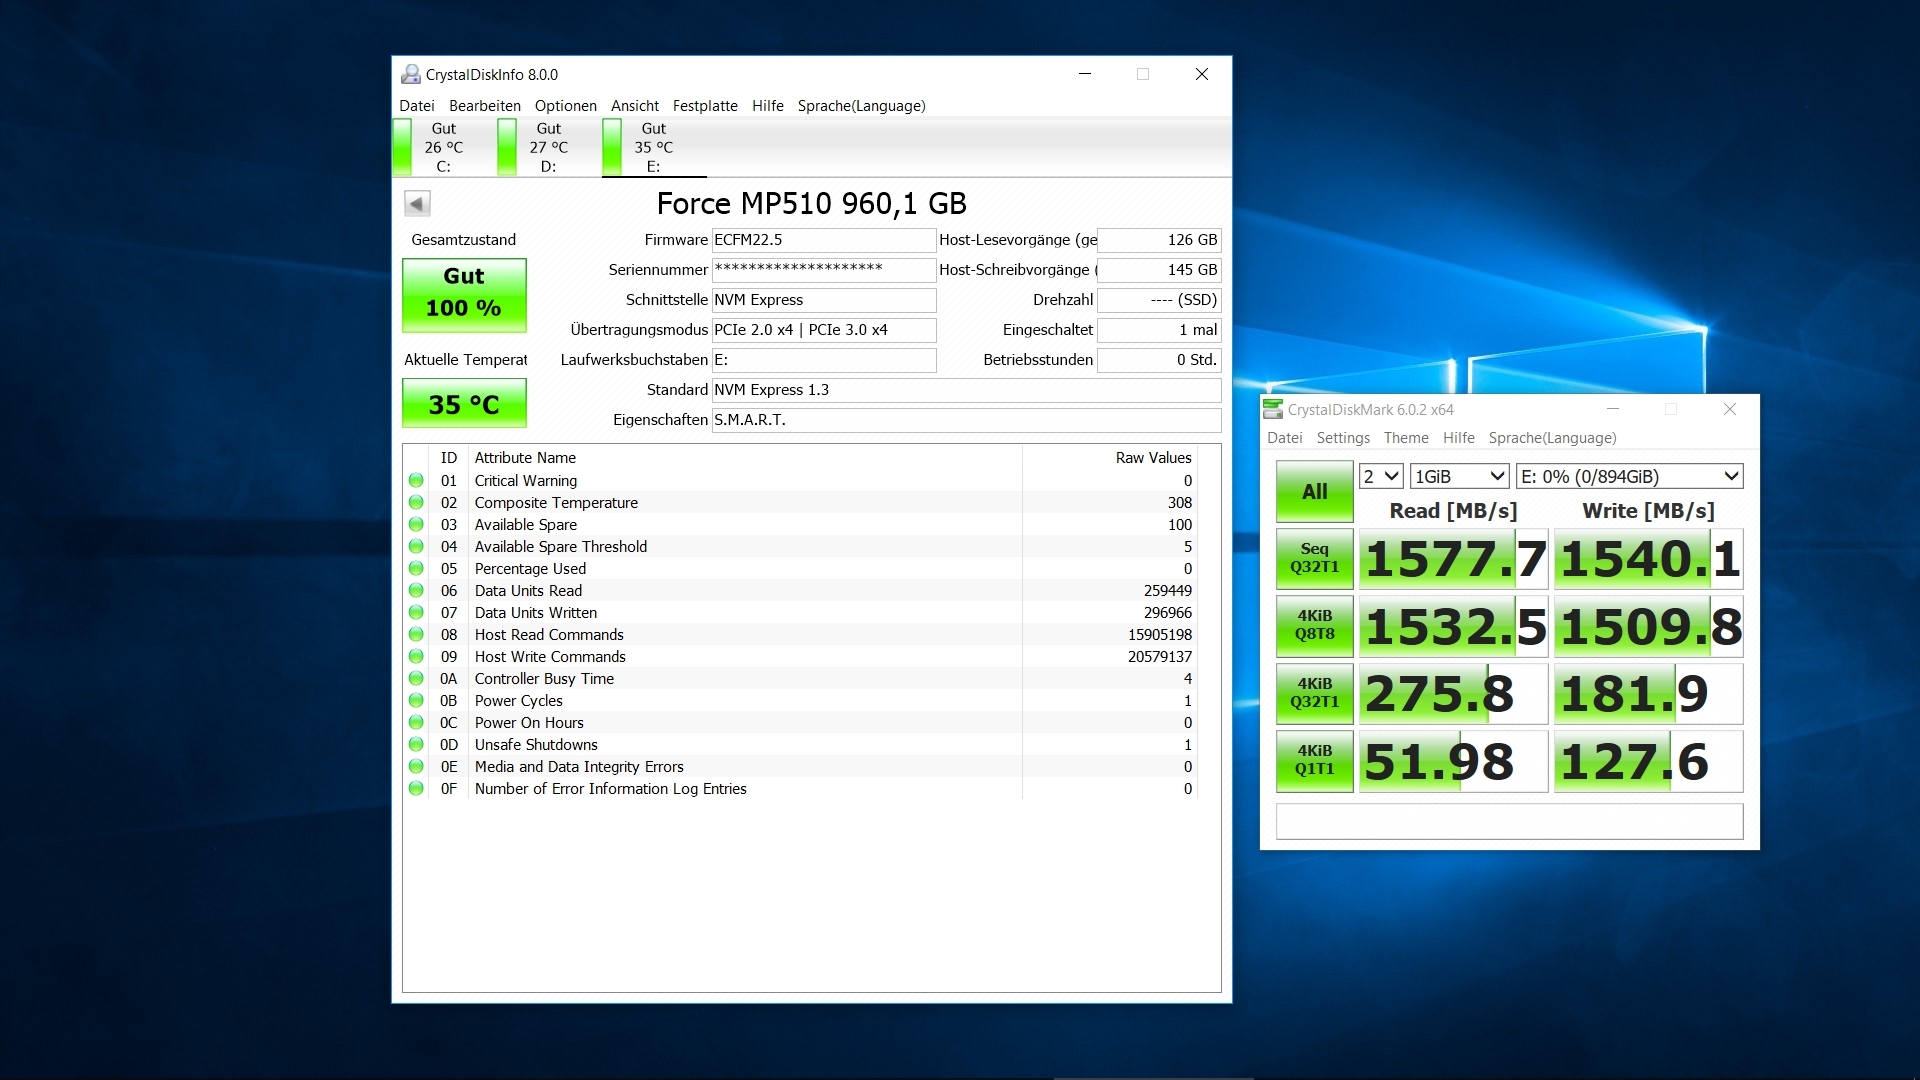Click the previous disk arrow button
The image size is (1920, 1080).
[x=417, y=204]
